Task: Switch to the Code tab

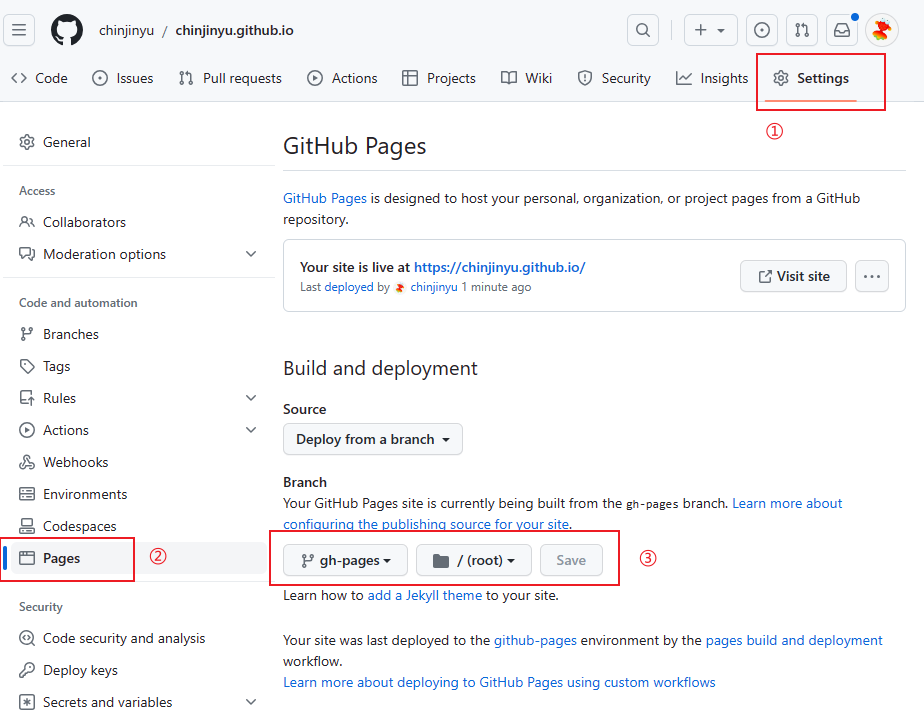Action: point(39,78)
